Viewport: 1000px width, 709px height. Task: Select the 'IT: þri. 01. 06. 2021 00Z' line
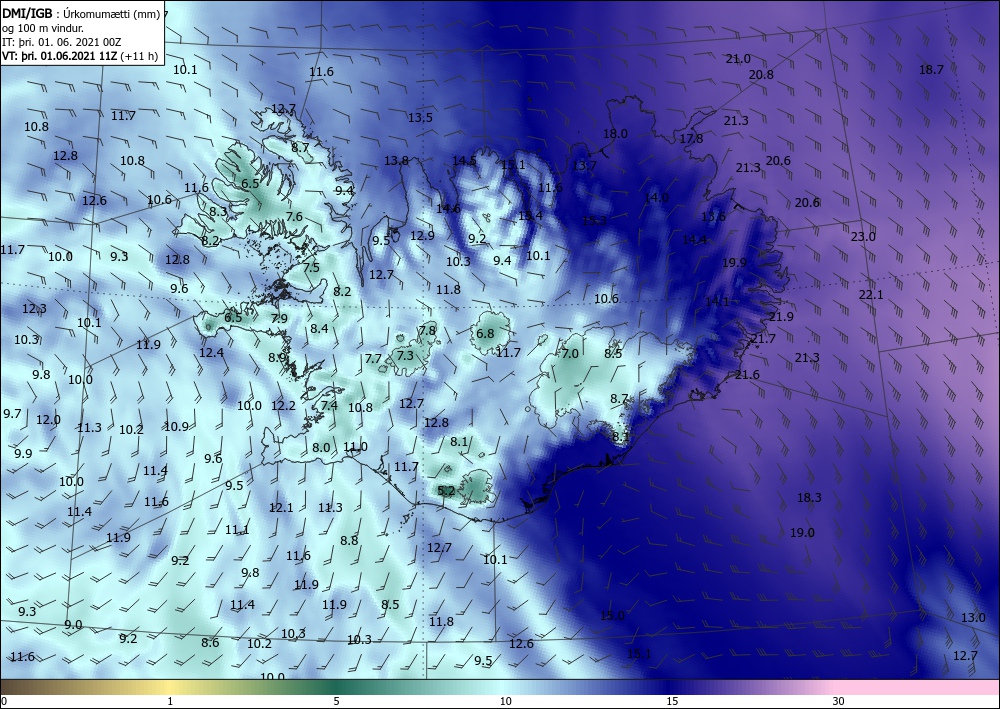tap(62, 42)
